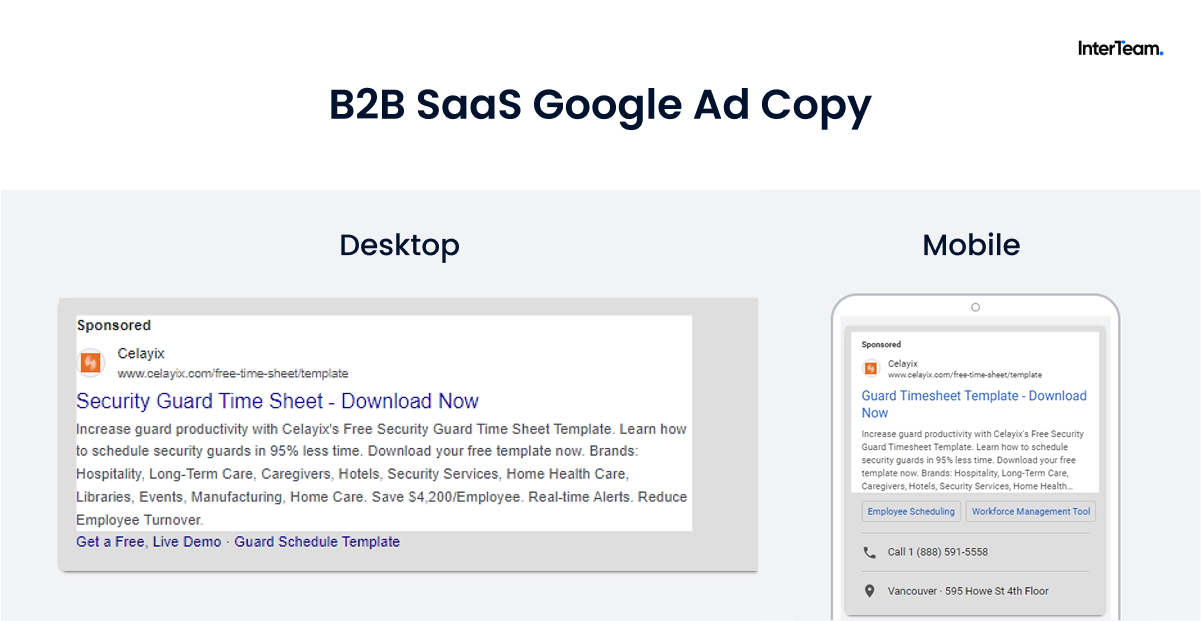The image size is (1201, 621).
Task: Click the Celayix logo in desktop ad
Action: click(x=92, y=362)
